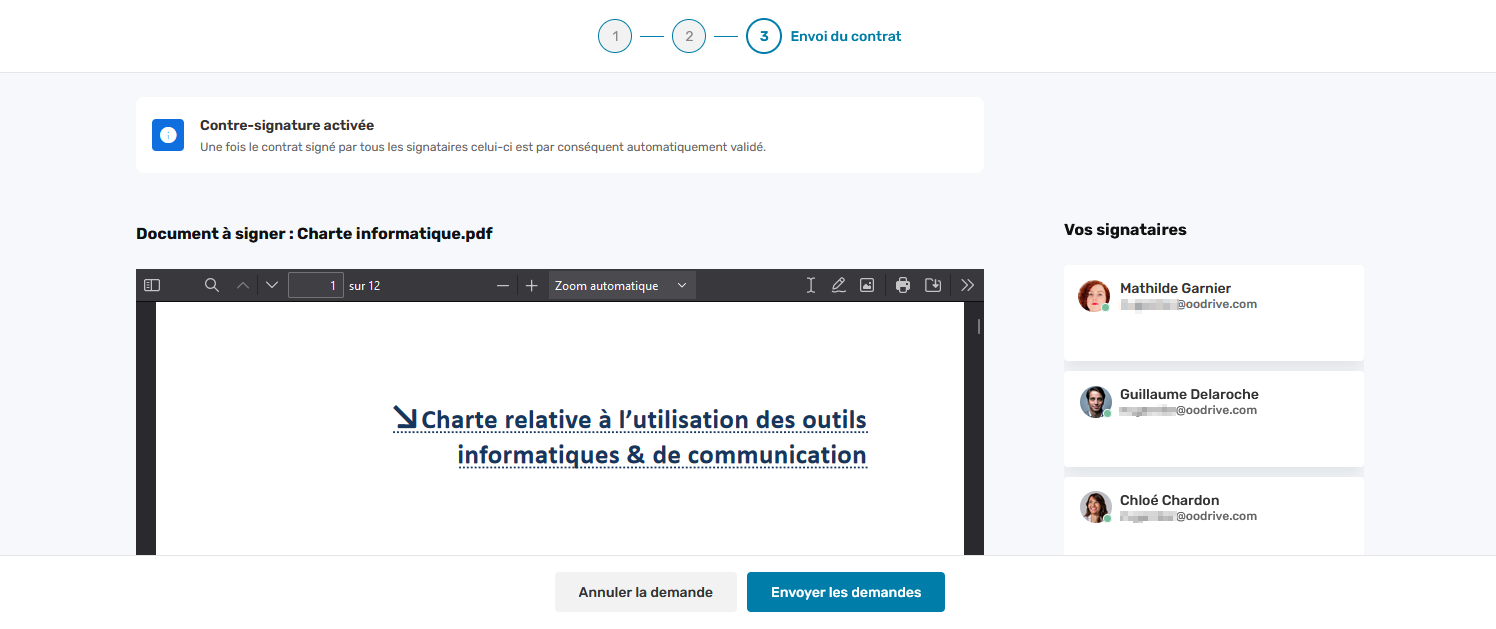This screenshot has width=1496, height=629.
Task: Click the page number input field
Action: click(316, 286)
